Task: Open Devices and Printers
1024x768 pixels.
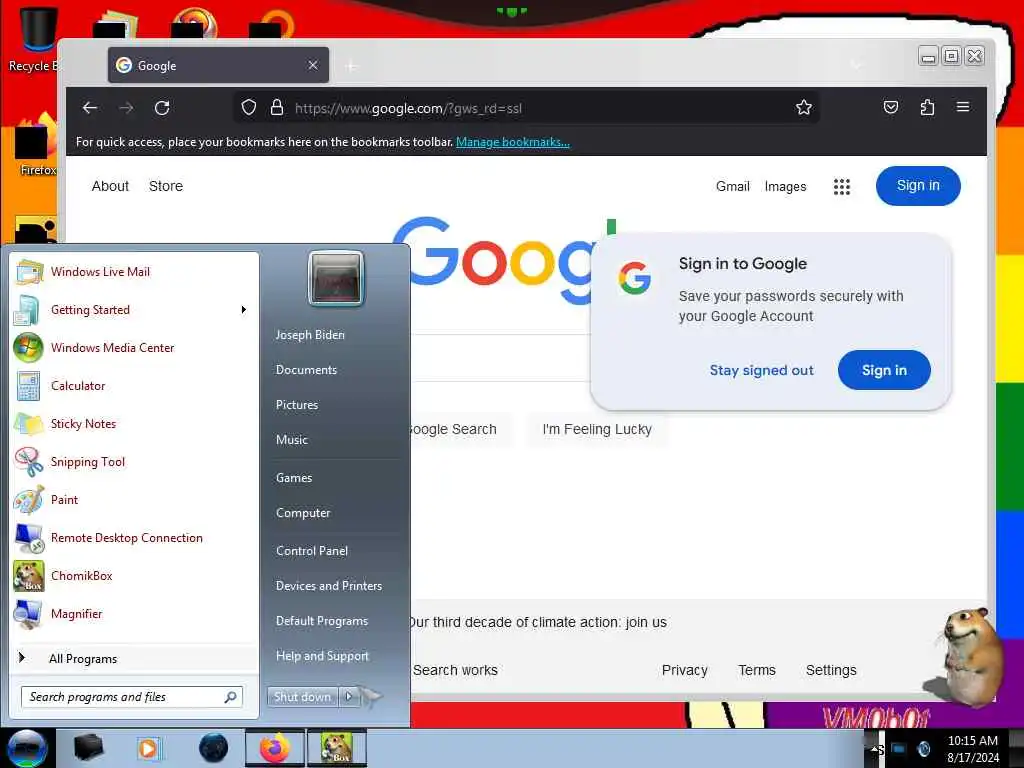Action: (x=328, y=586)
